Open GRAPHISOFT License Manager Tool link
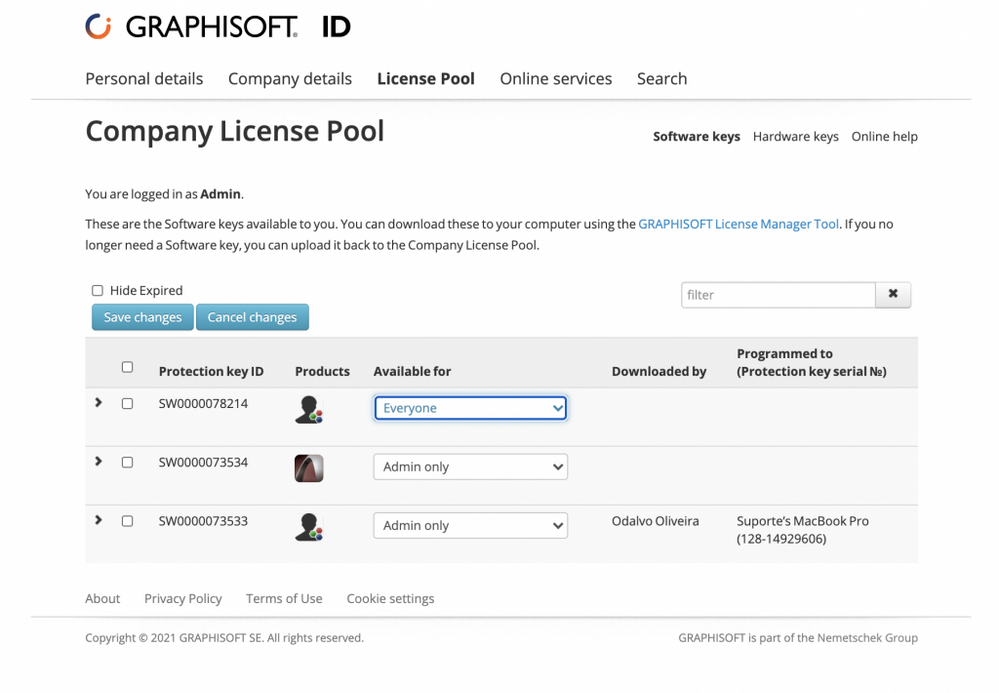Image resolution: width=999 pixels, height=693 pixels. pos(738,224)
